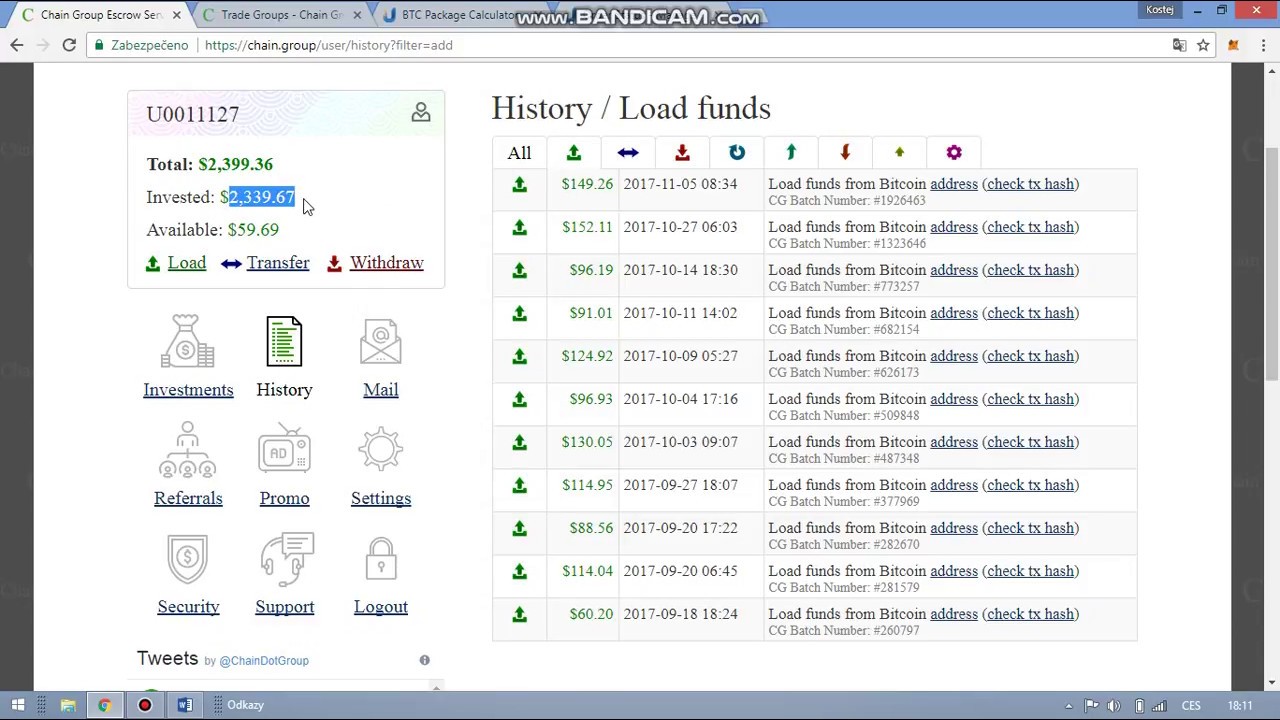This screenshot has height=720, width=1280.
Task: Open the Support headset icon
Action: click(285, 558)
